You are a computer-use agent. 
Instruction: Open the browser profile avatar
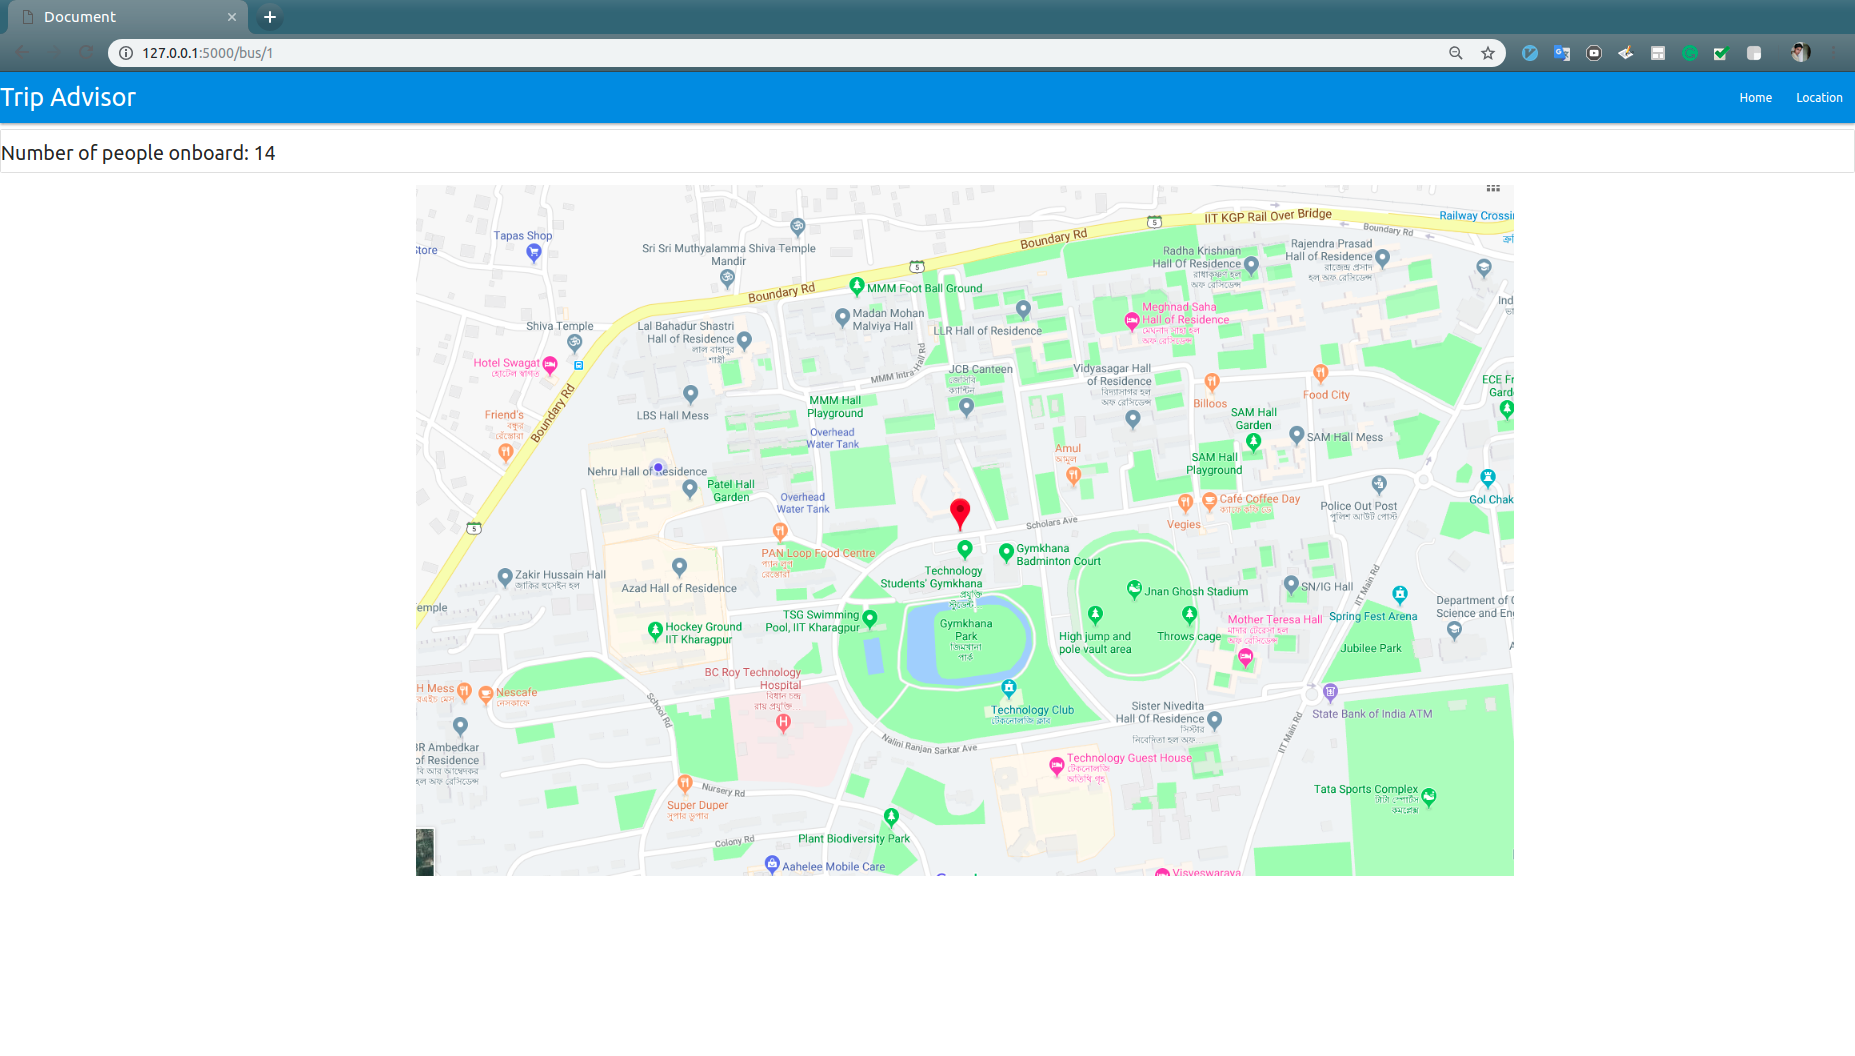(x=1800, y=53)
